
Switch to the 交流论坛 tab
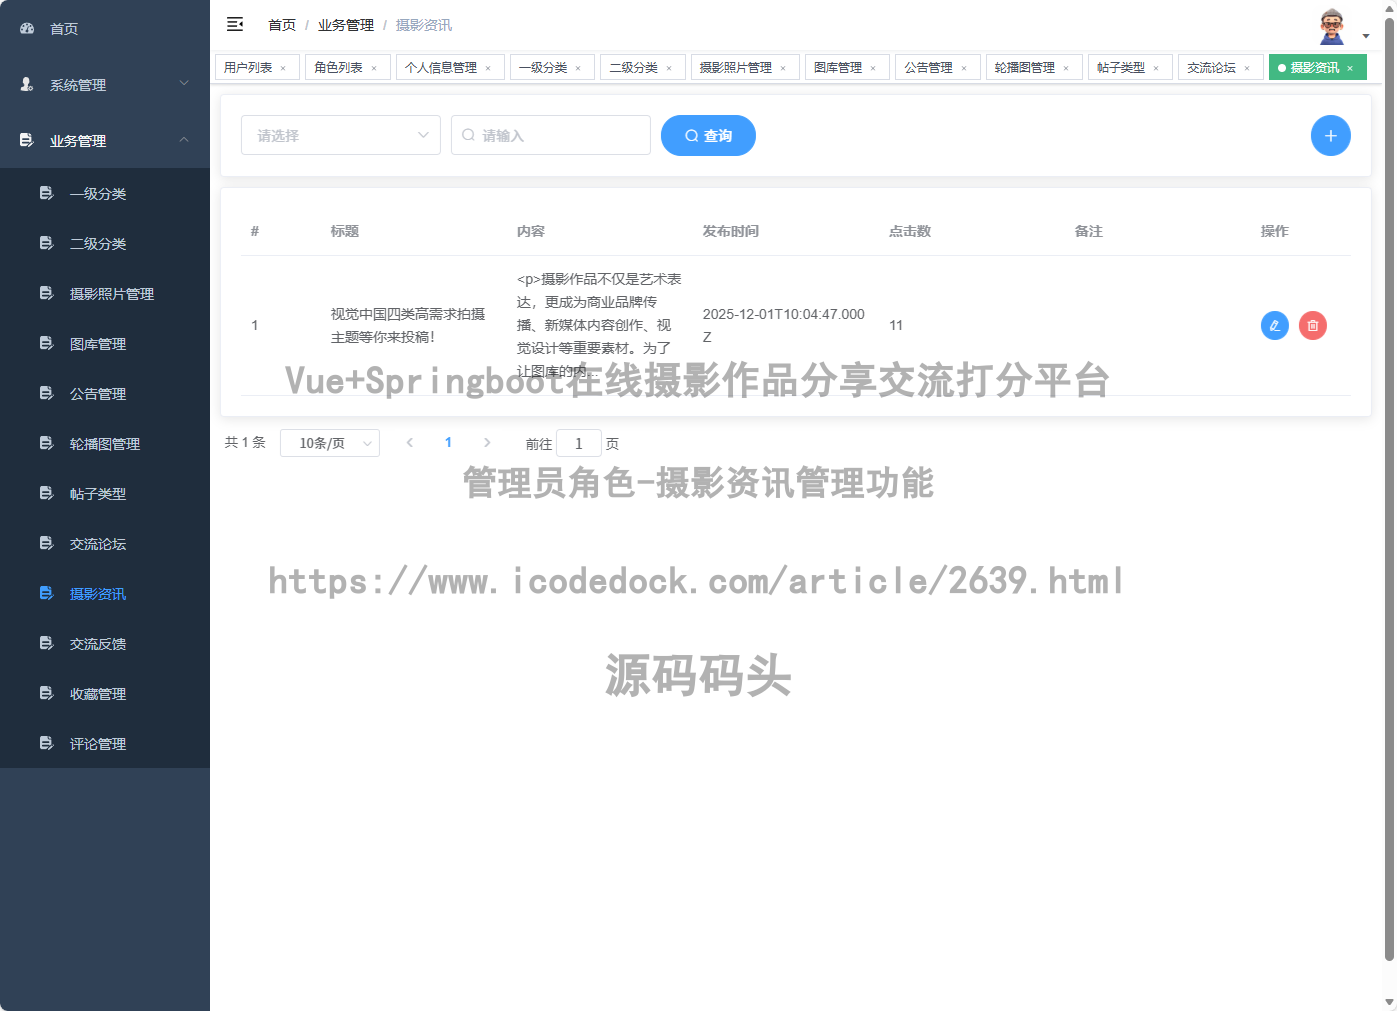pyautogui.click(x=1213, y=67)
